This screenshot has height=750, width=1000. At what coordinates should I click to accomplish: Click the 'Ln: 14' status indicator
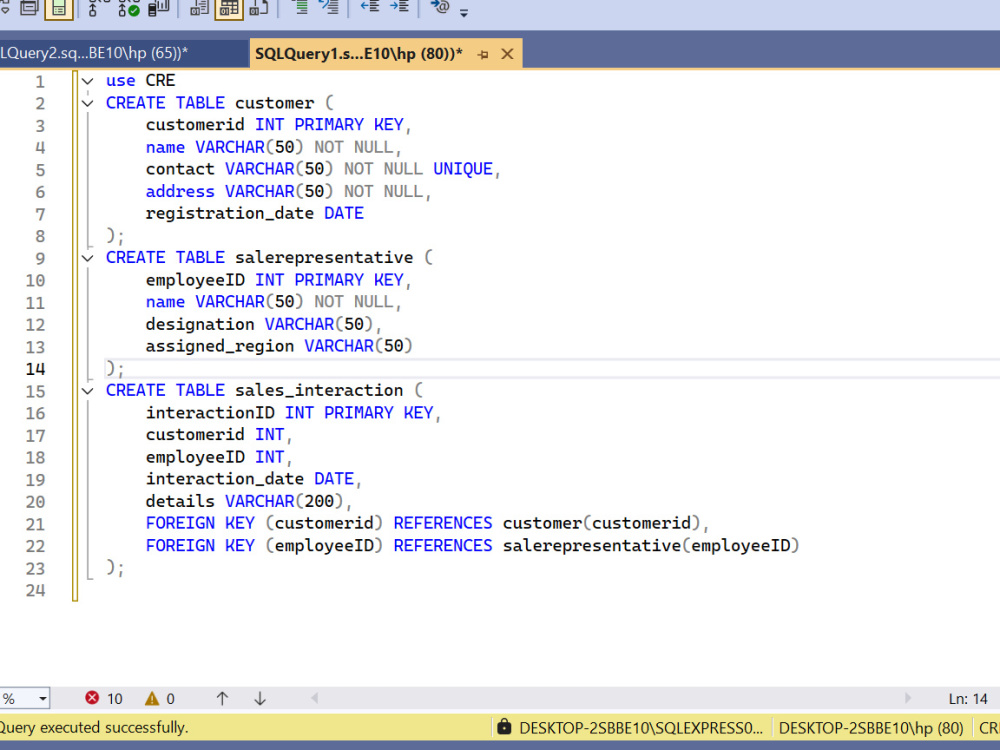coord(967,699)
